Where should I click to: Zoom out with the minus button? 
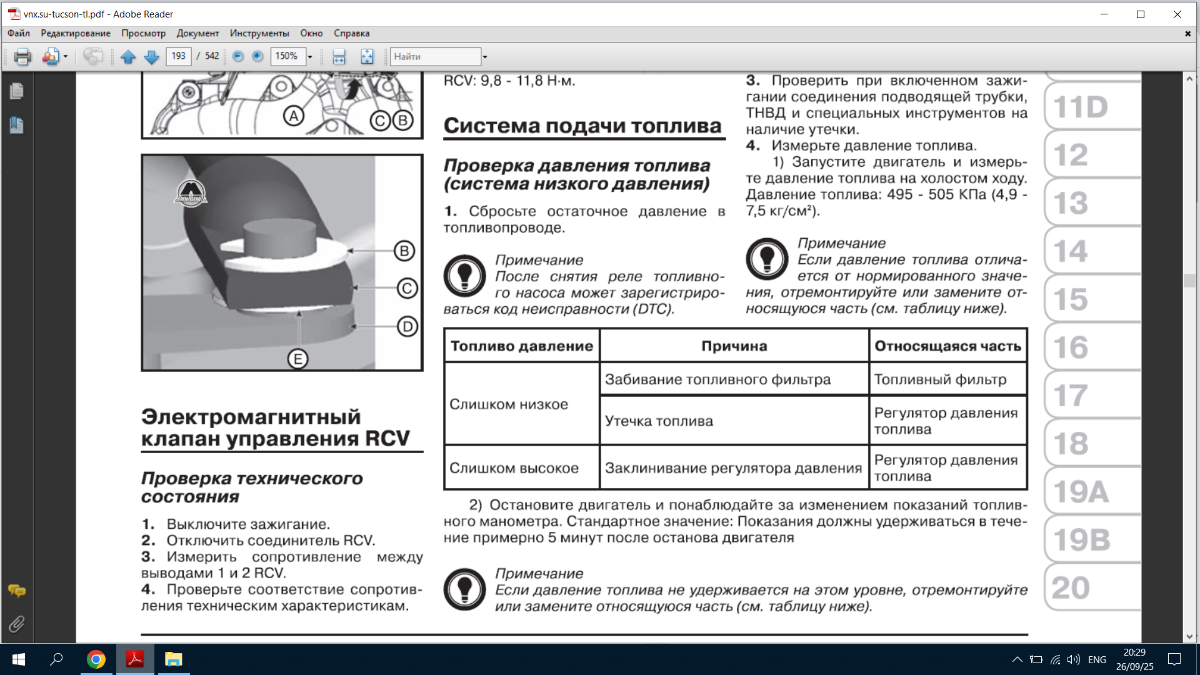(238, 57)
